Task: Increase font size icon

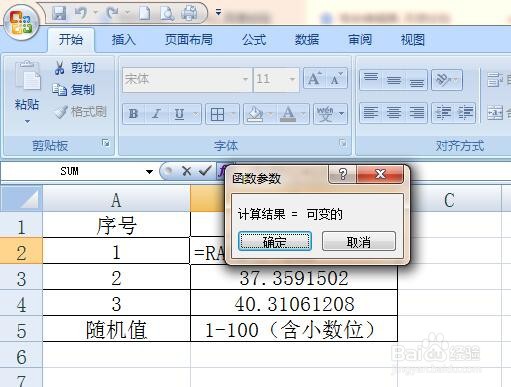Action: click(314, 79)
